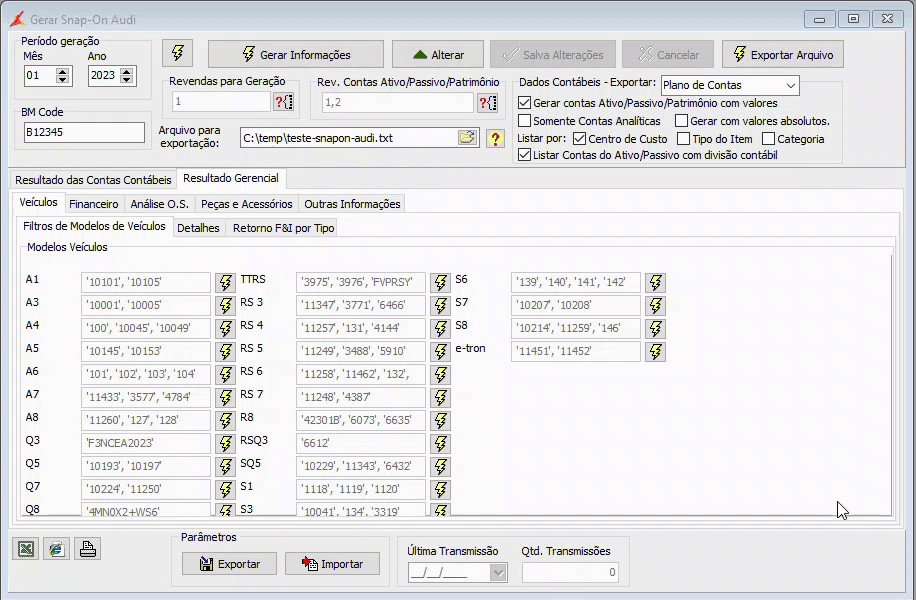The image size is (916, 600).
Task: Click the lightning icon beside the RS 4 field
Action: (440, 328)
